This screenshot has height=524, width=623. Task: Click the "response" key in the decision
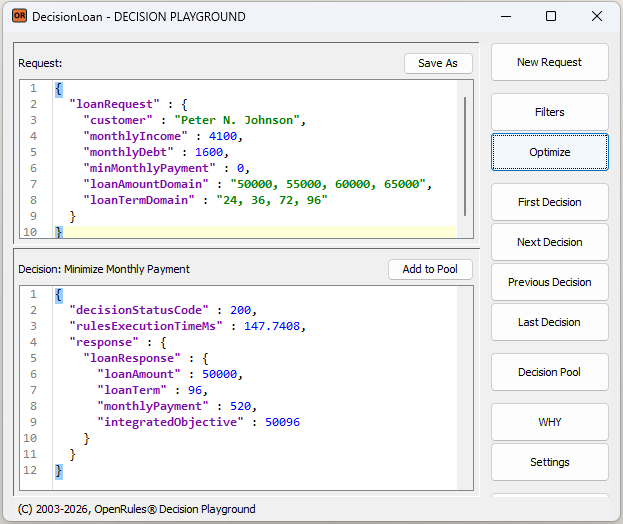(x=104, y=342)
